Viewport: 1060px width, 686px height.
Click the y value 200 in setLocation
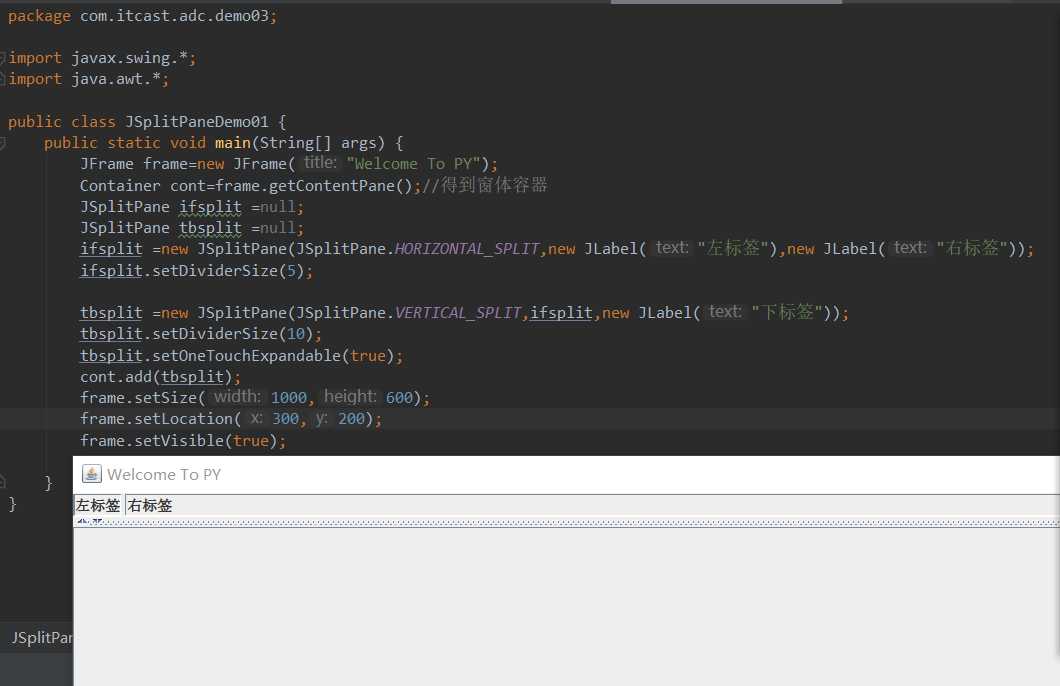click(352, 419)
